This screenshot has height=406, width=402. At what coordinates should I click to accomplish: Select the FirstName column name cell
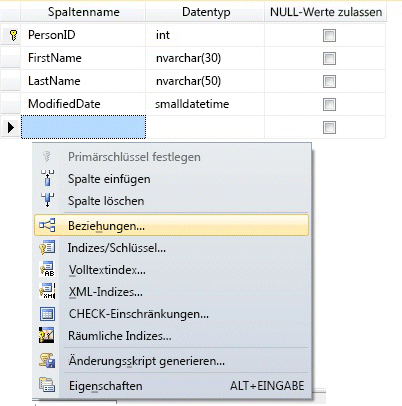pyautogui.click(x=83, y=58)
